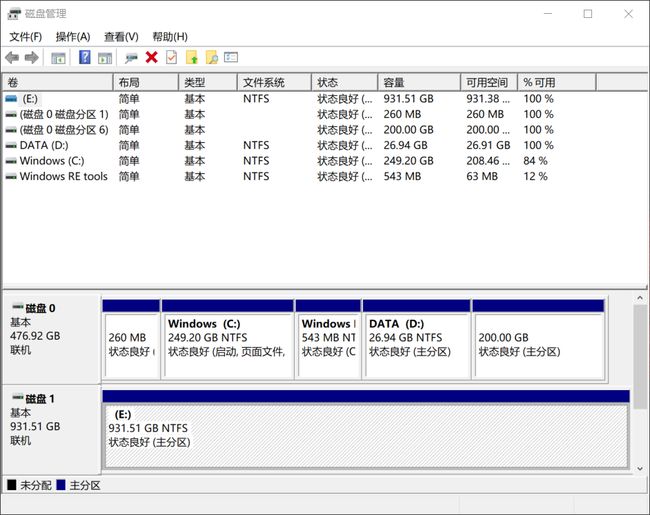This screenshot has width=650, height=515.
Task: Click the 磁盘 0 disk label panel
Action: point(52,339)
